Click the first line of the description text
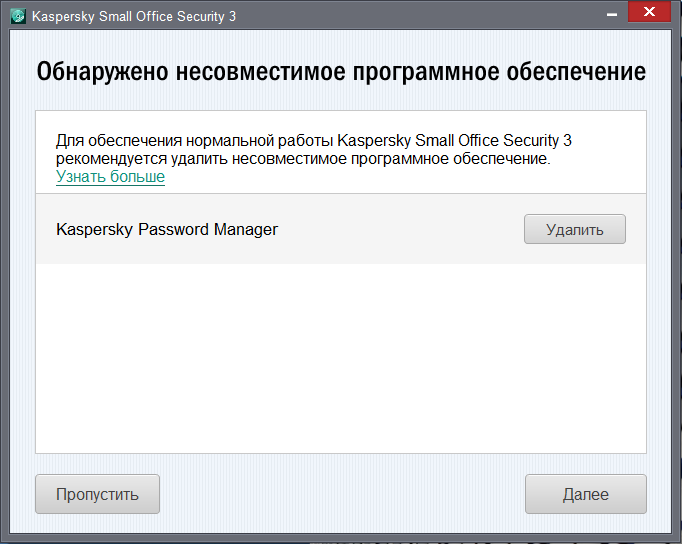 point(313,140)
